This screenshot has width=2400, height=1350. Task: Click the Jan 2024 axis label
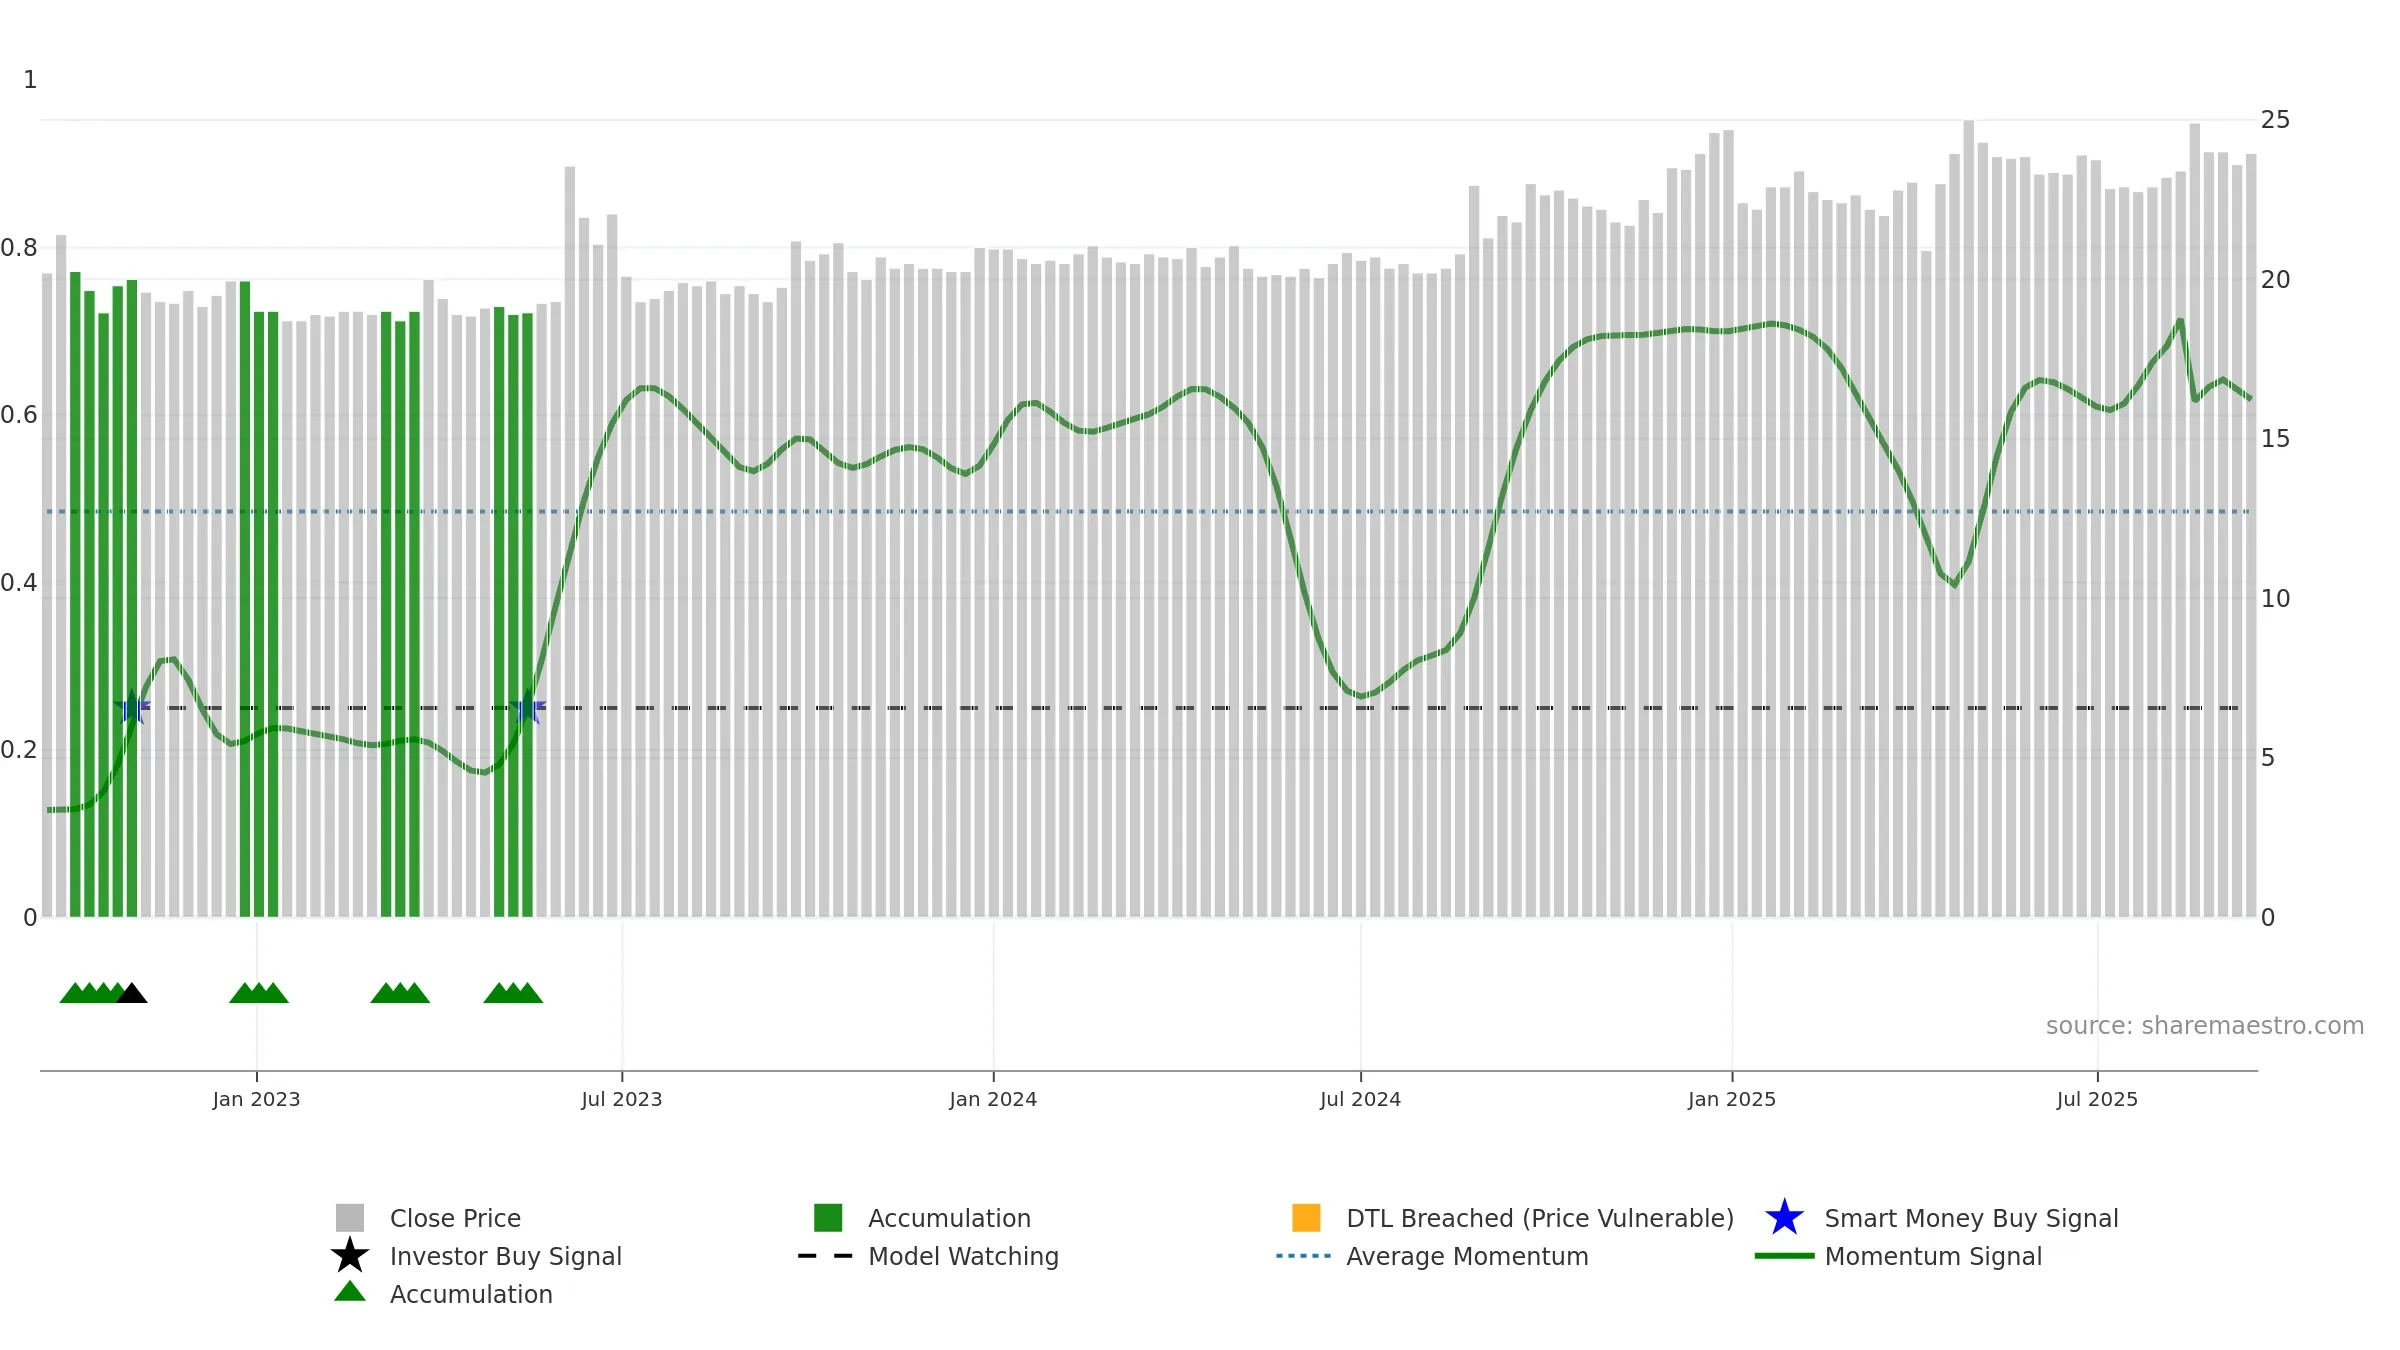(993, 1100)
